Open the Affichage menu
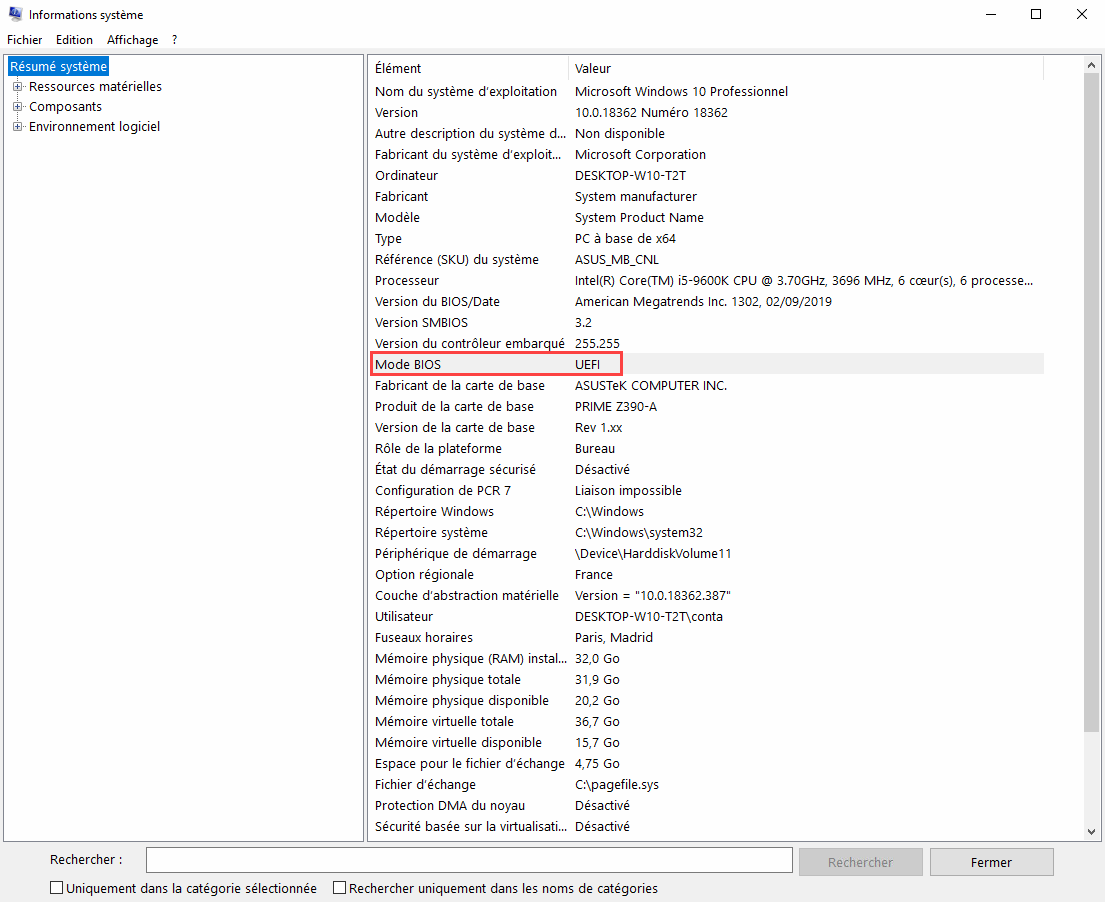 coord(132,40)
